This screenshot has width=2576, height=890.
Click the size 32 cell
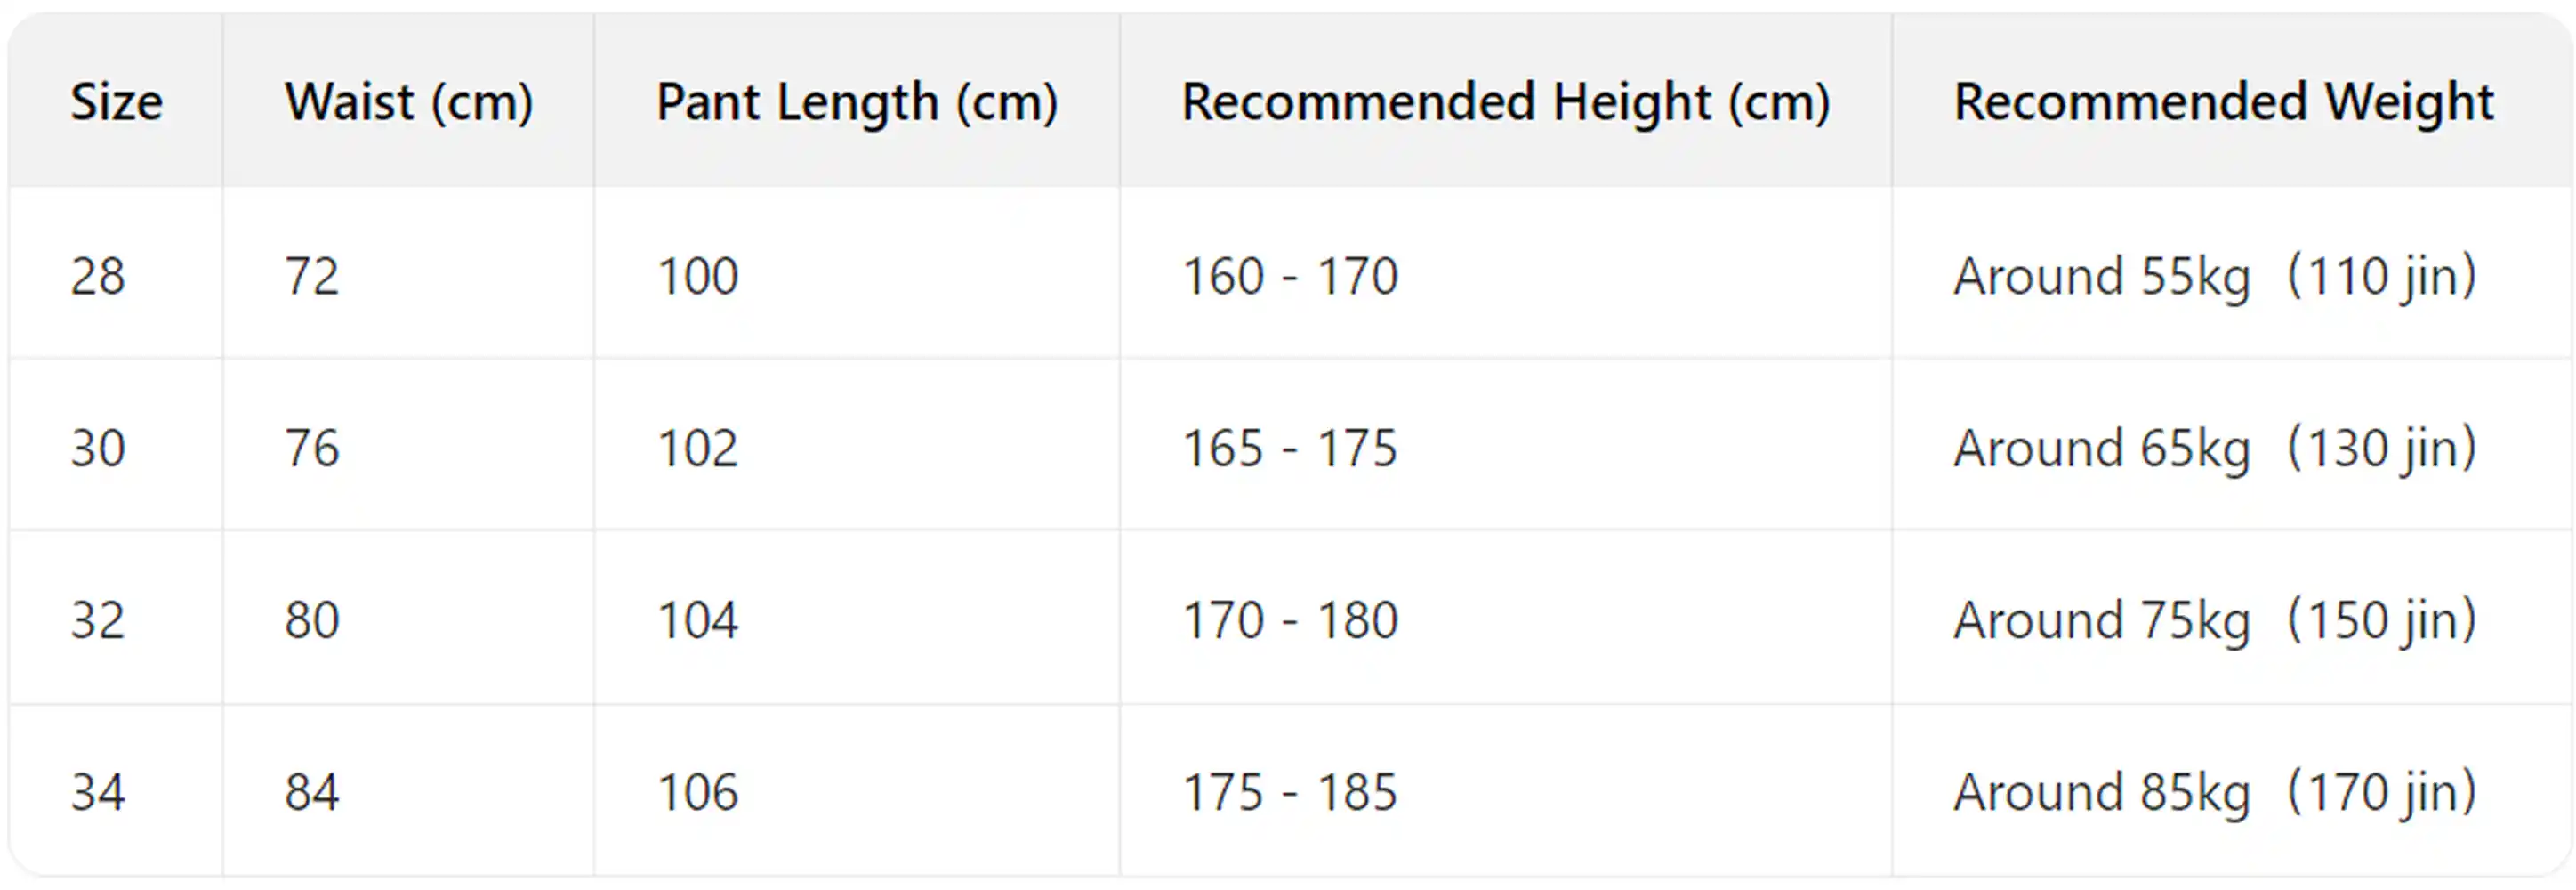pyautogui.click(x=98, y=620)
